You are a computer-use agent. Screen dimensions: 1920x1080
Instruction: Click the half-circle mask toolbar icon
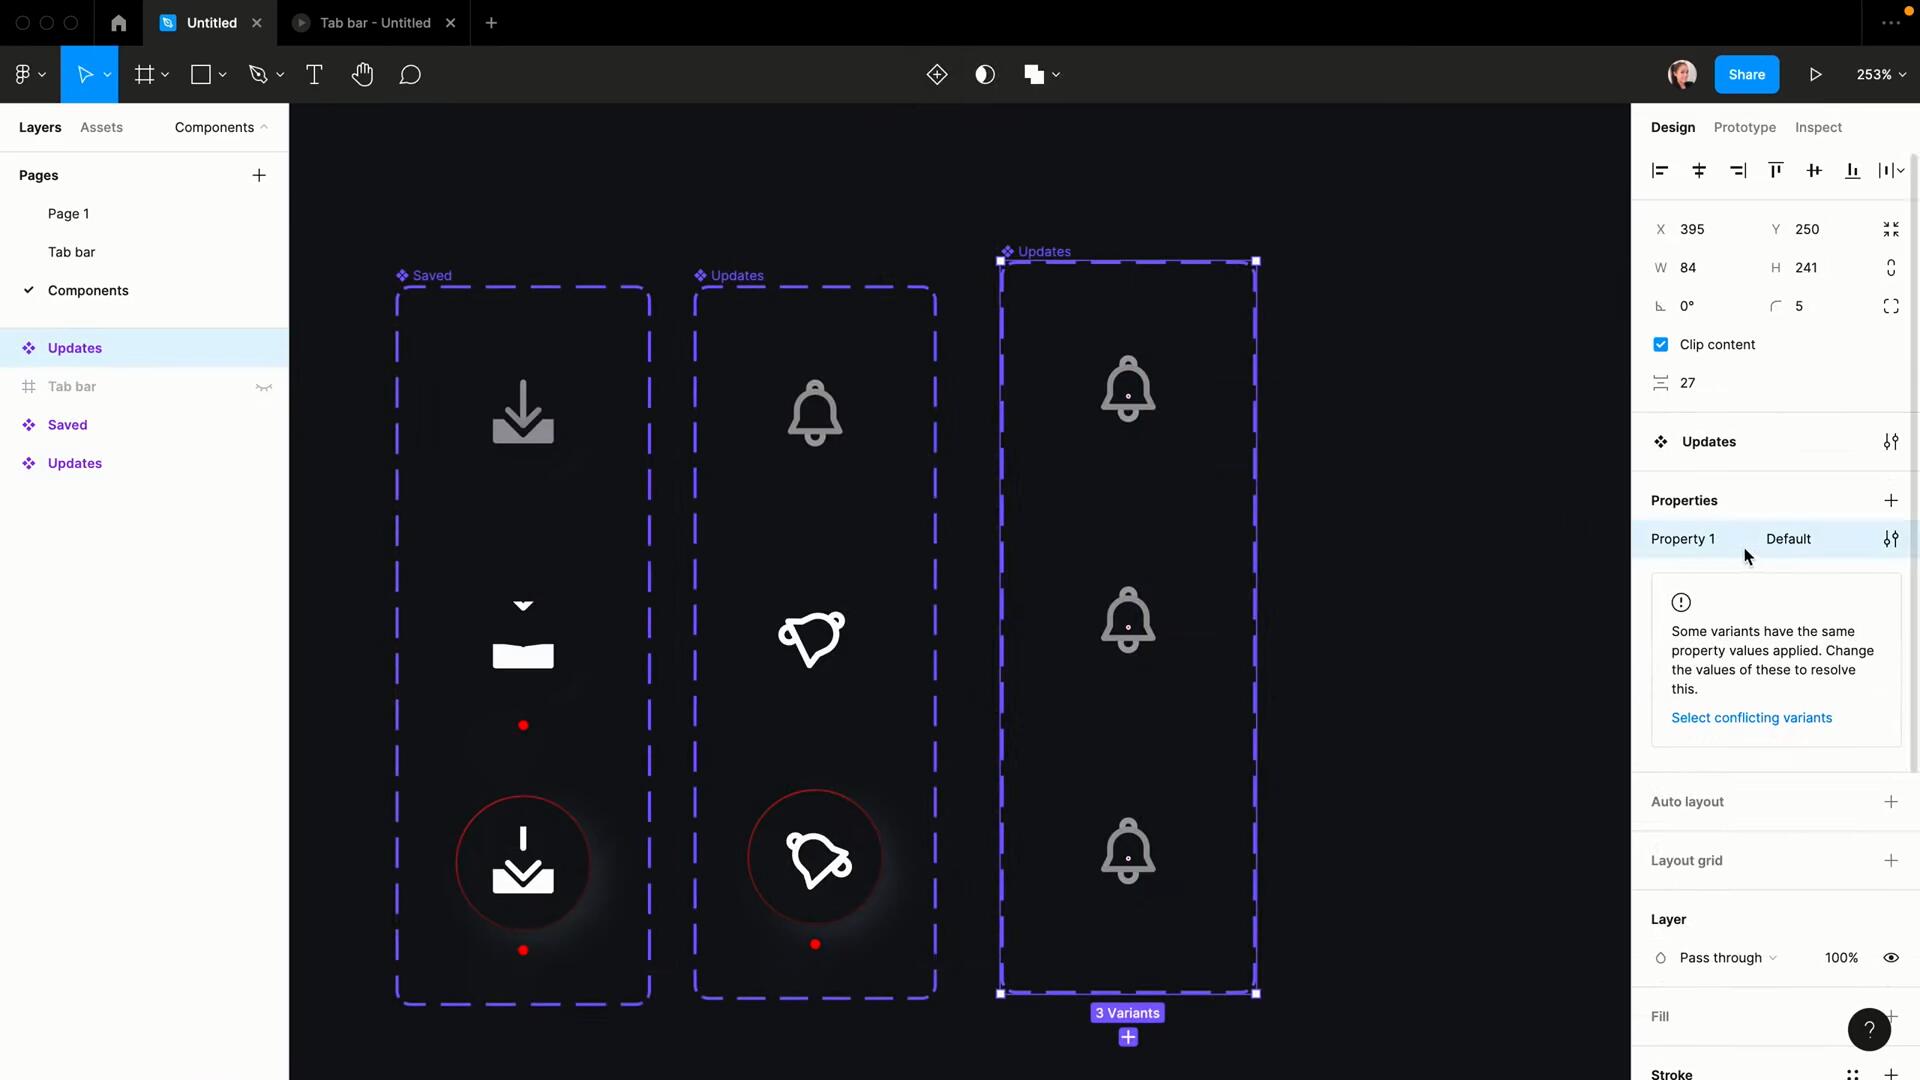point(985,75)
